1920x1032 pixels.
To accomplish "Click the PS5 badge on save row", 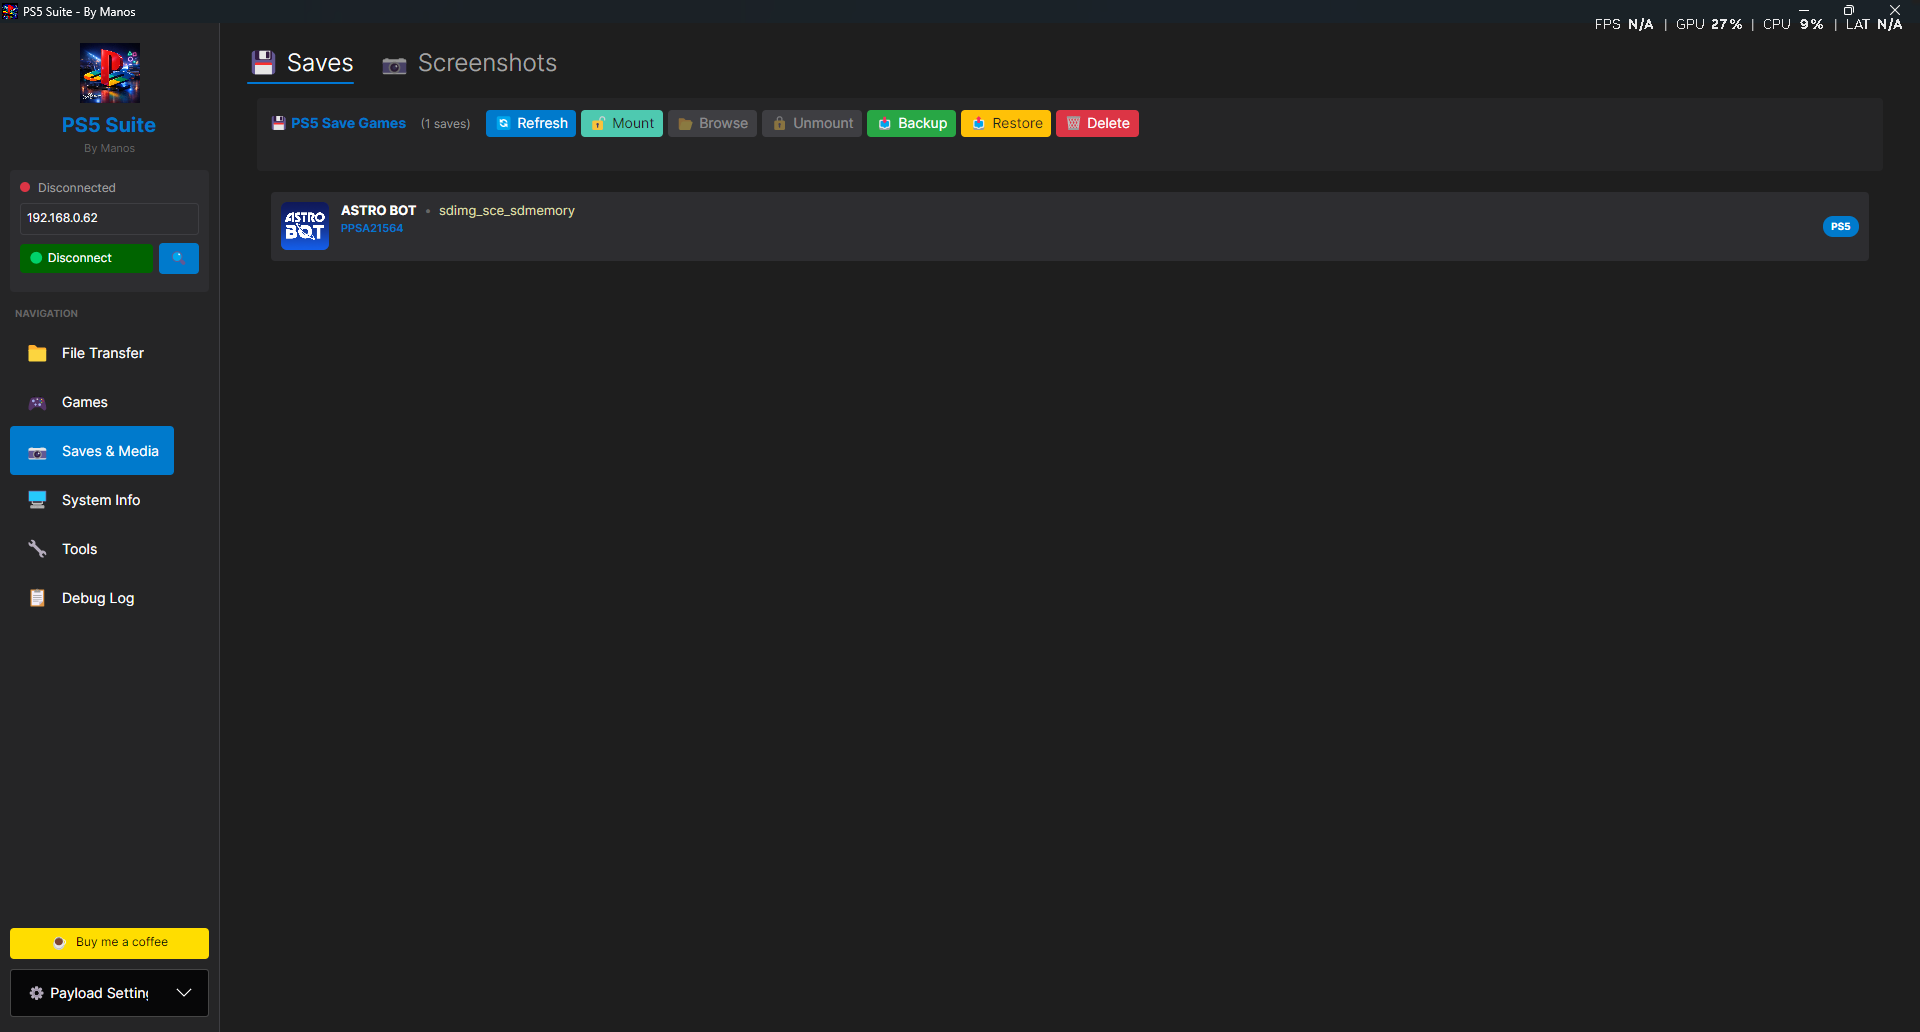I will [x=1840, y=226].
